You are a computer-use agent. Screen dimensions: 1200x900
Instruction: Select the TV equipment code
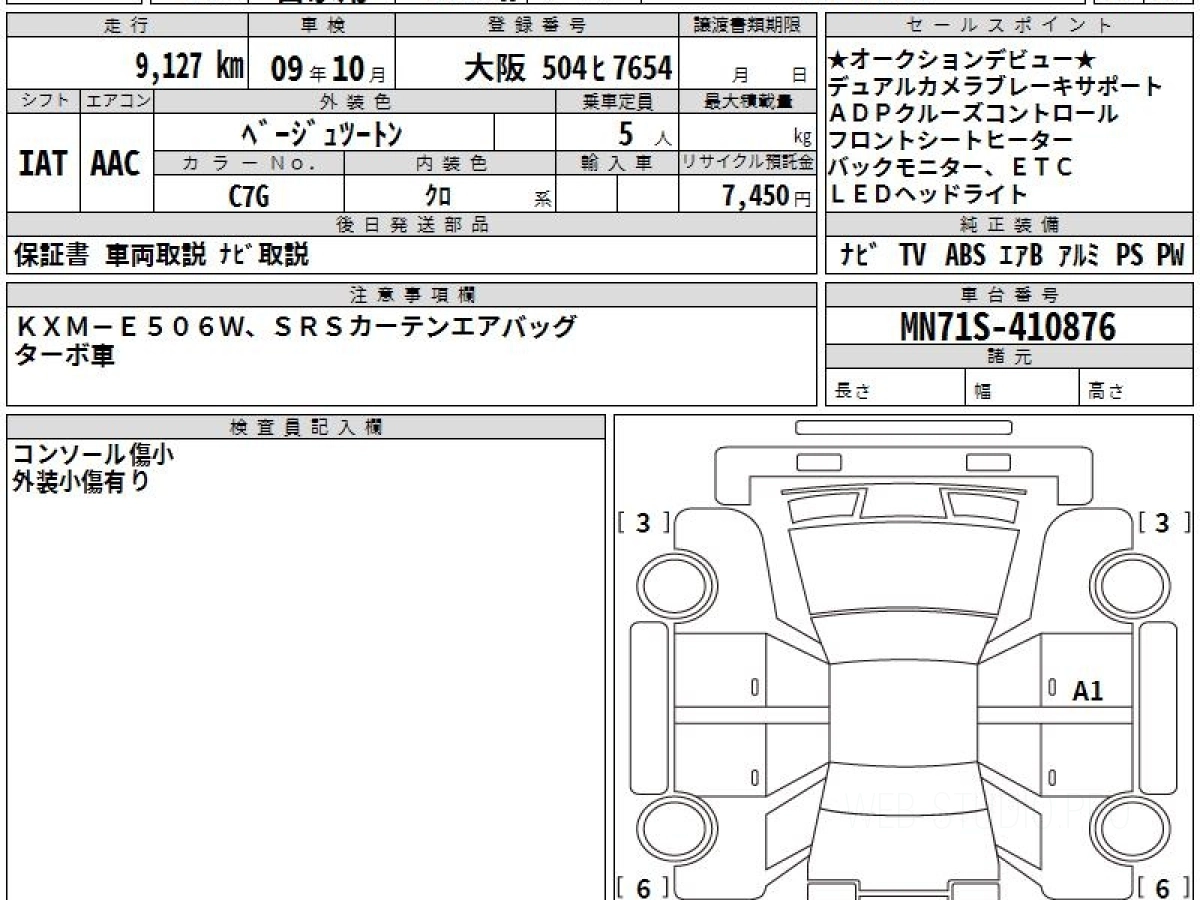(x=912, y=255)
